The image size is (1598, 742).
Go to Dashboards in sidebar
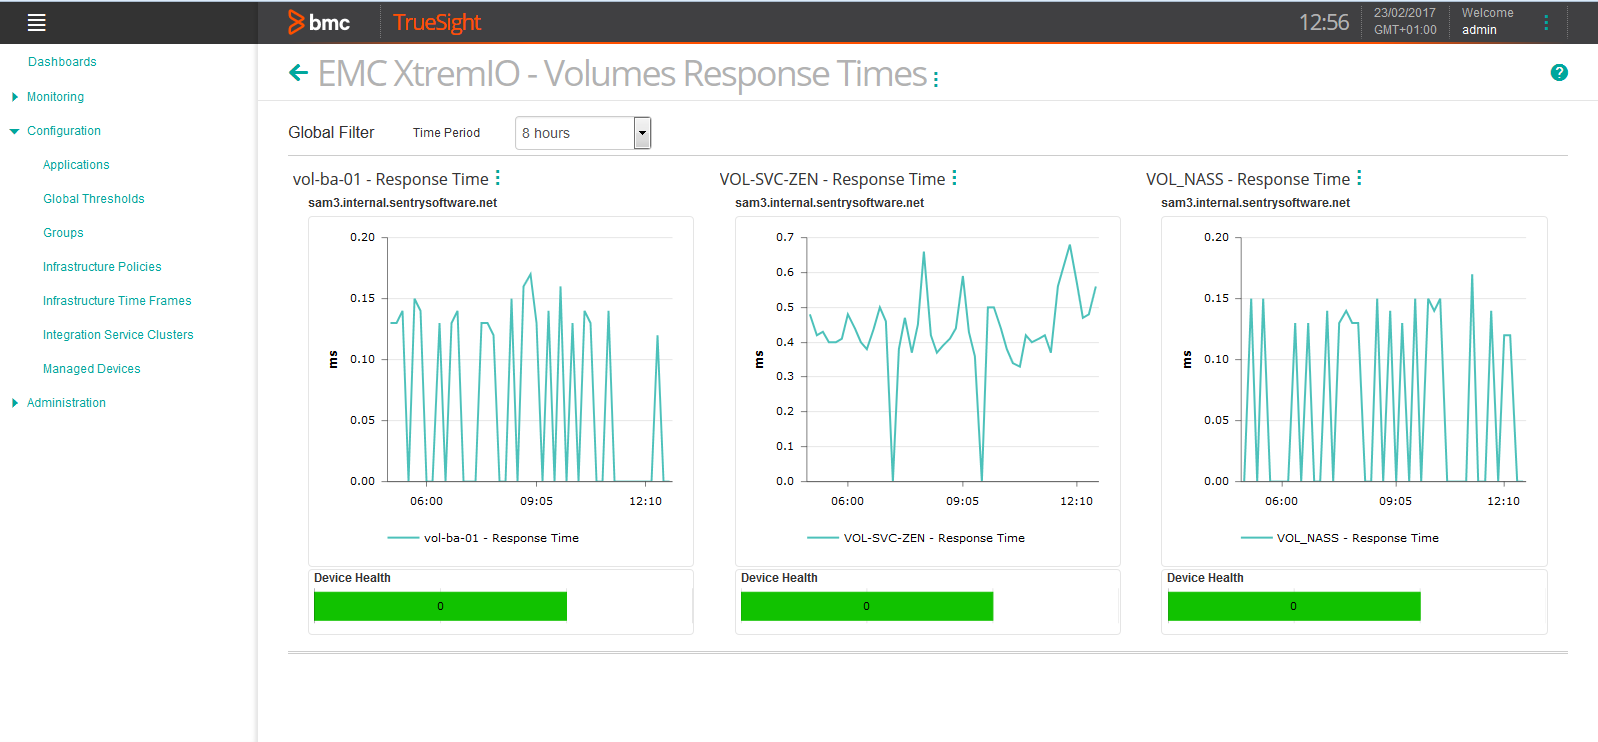(x=62, y=62)
